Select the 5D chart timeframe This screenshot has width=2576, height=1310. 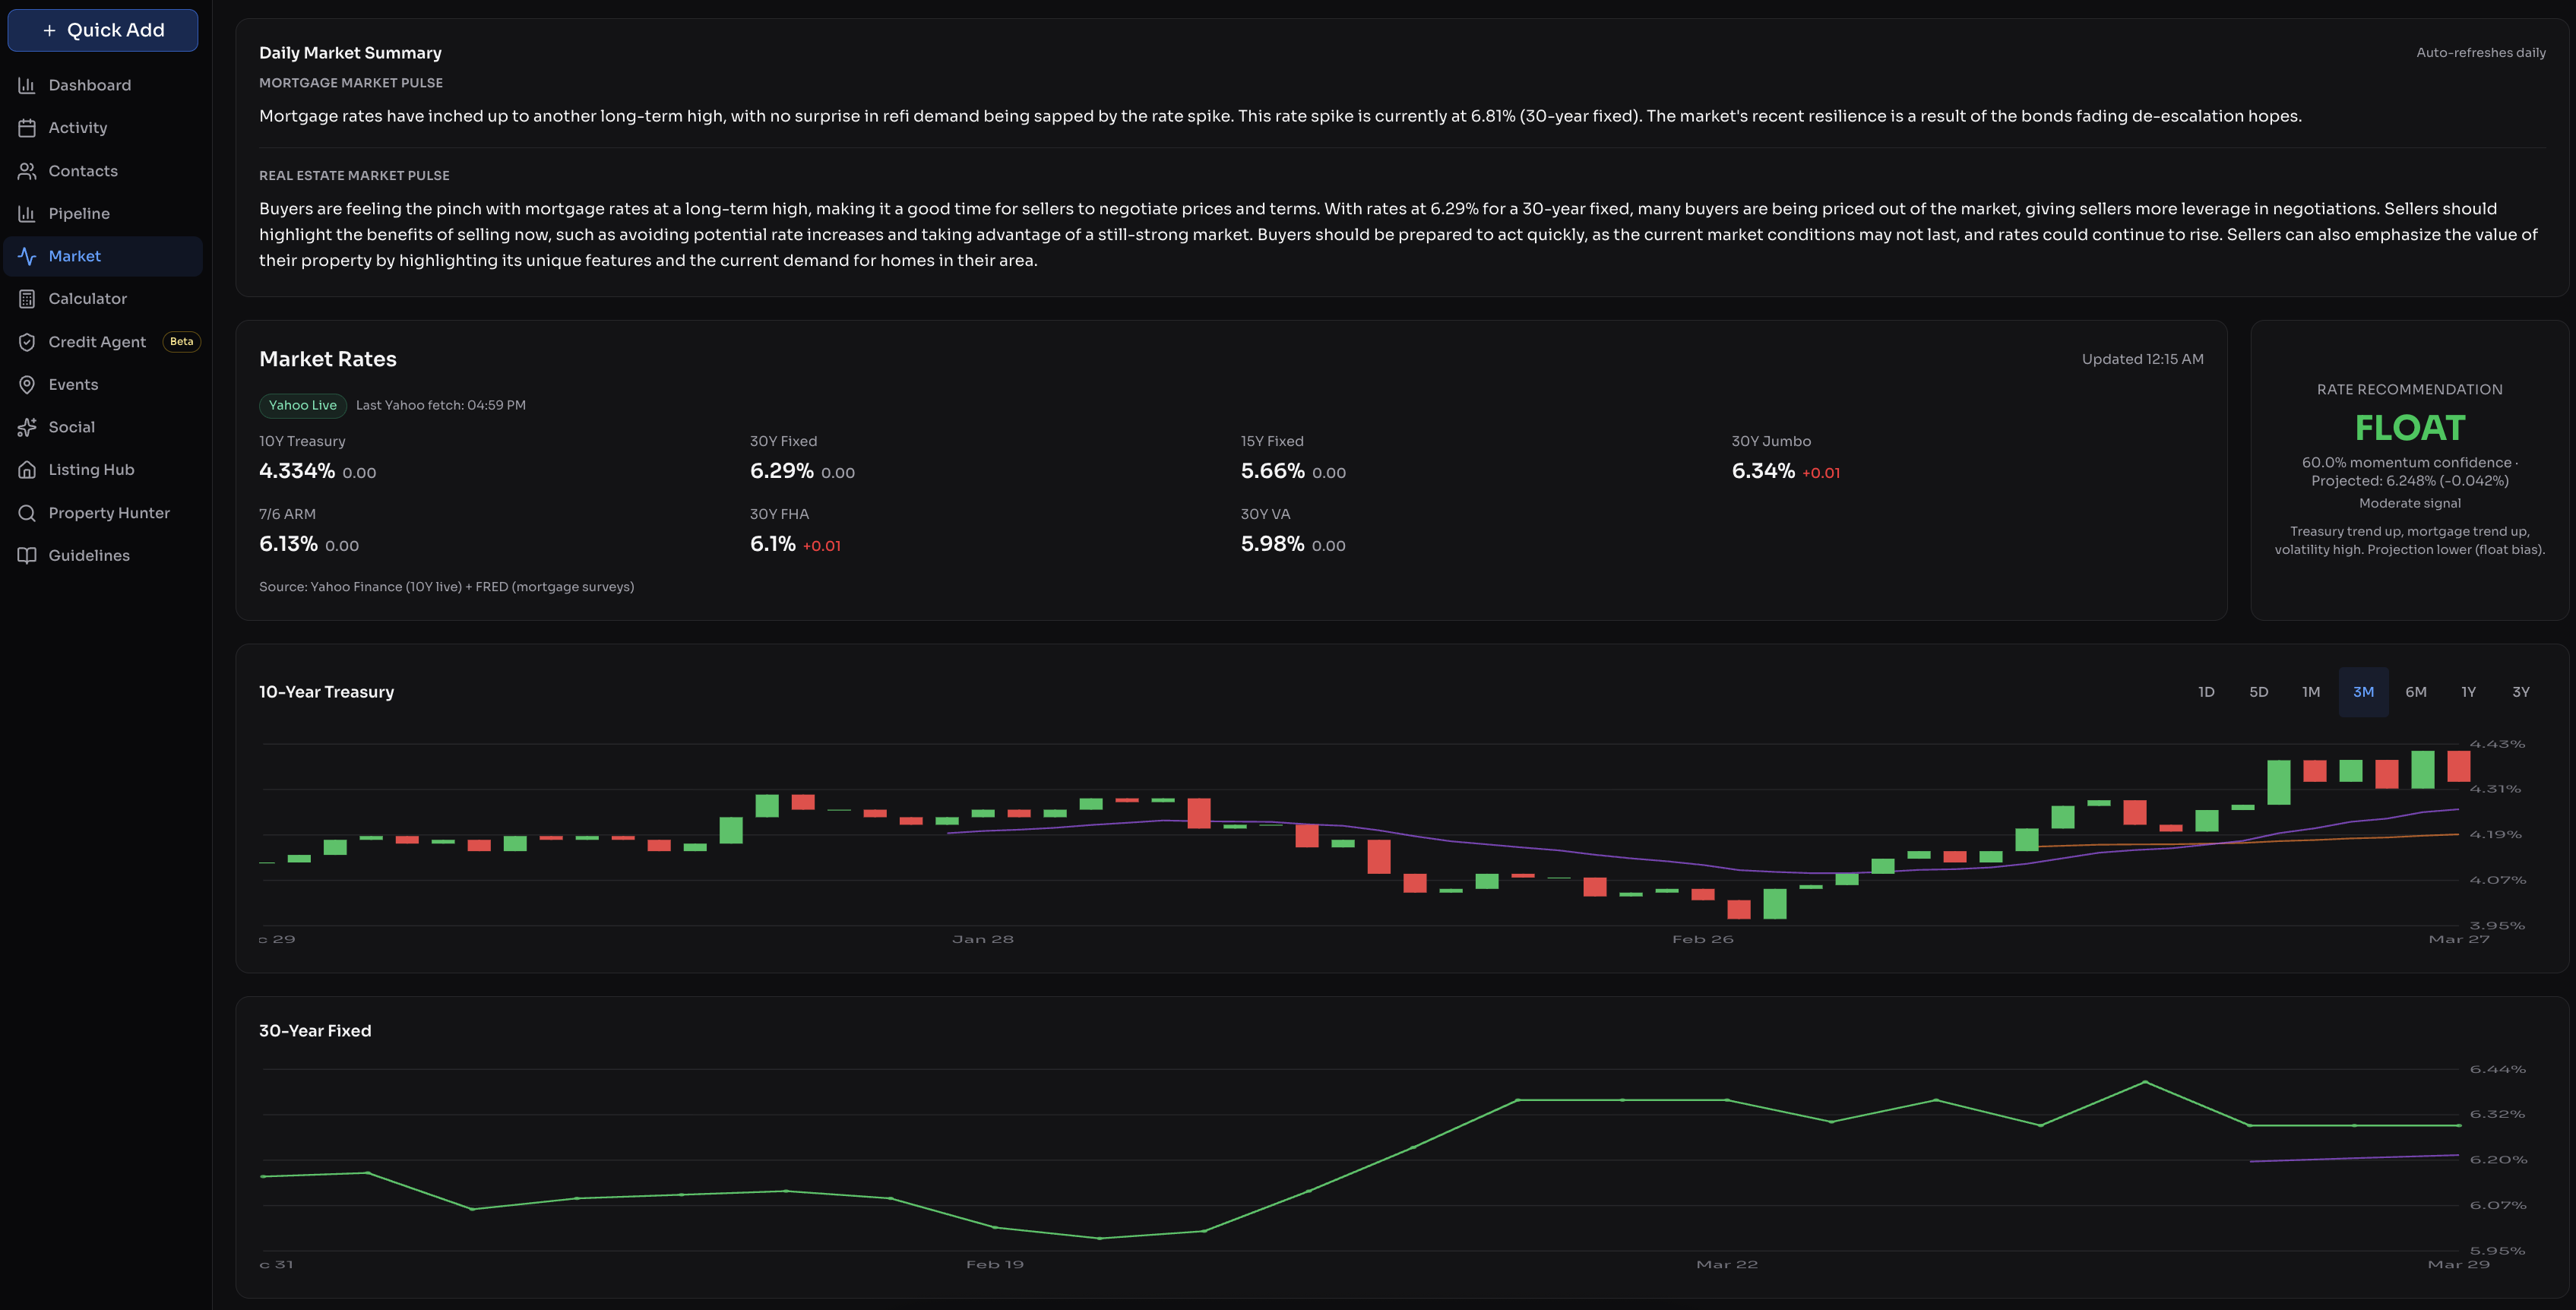2258,692
